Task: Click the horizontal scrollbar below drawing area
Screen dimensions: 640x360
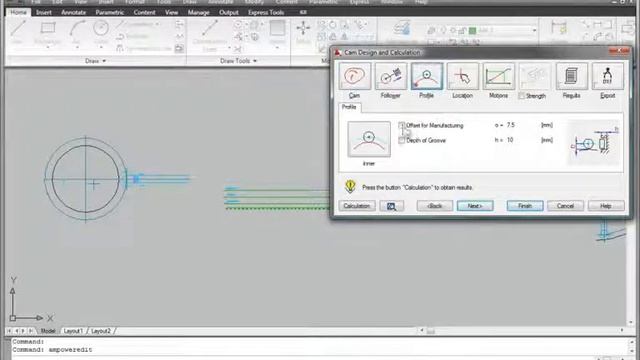Action: [x=521, y=331]
